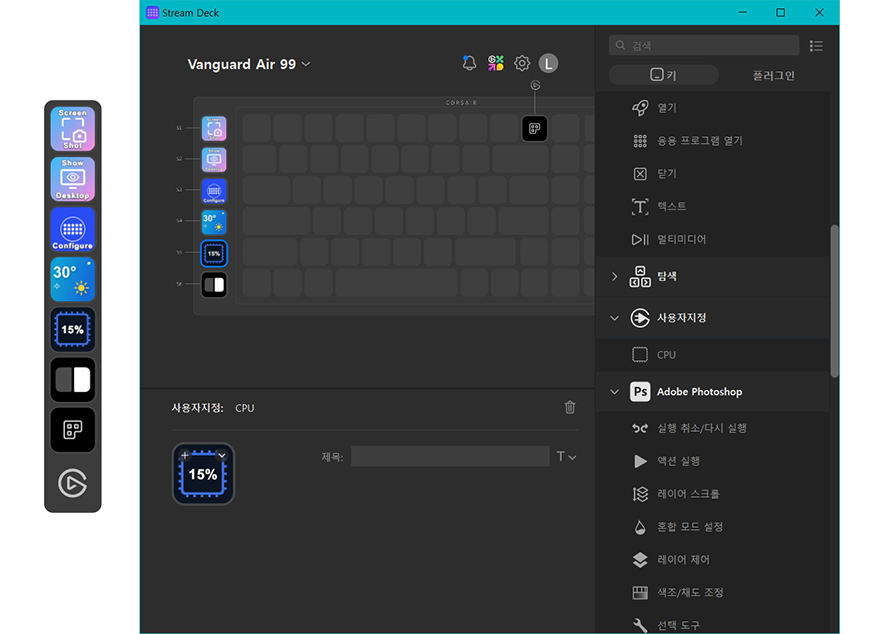Switch to the 플러그인 tab
The width and height of the screenshot is (880, 634).
click(773, 75)
